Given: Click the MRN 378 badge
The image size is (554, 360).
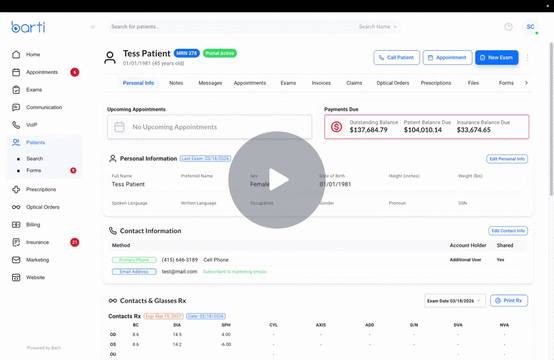Looking at the screenshot, I should pyautogui.click(x=187, y=53).
